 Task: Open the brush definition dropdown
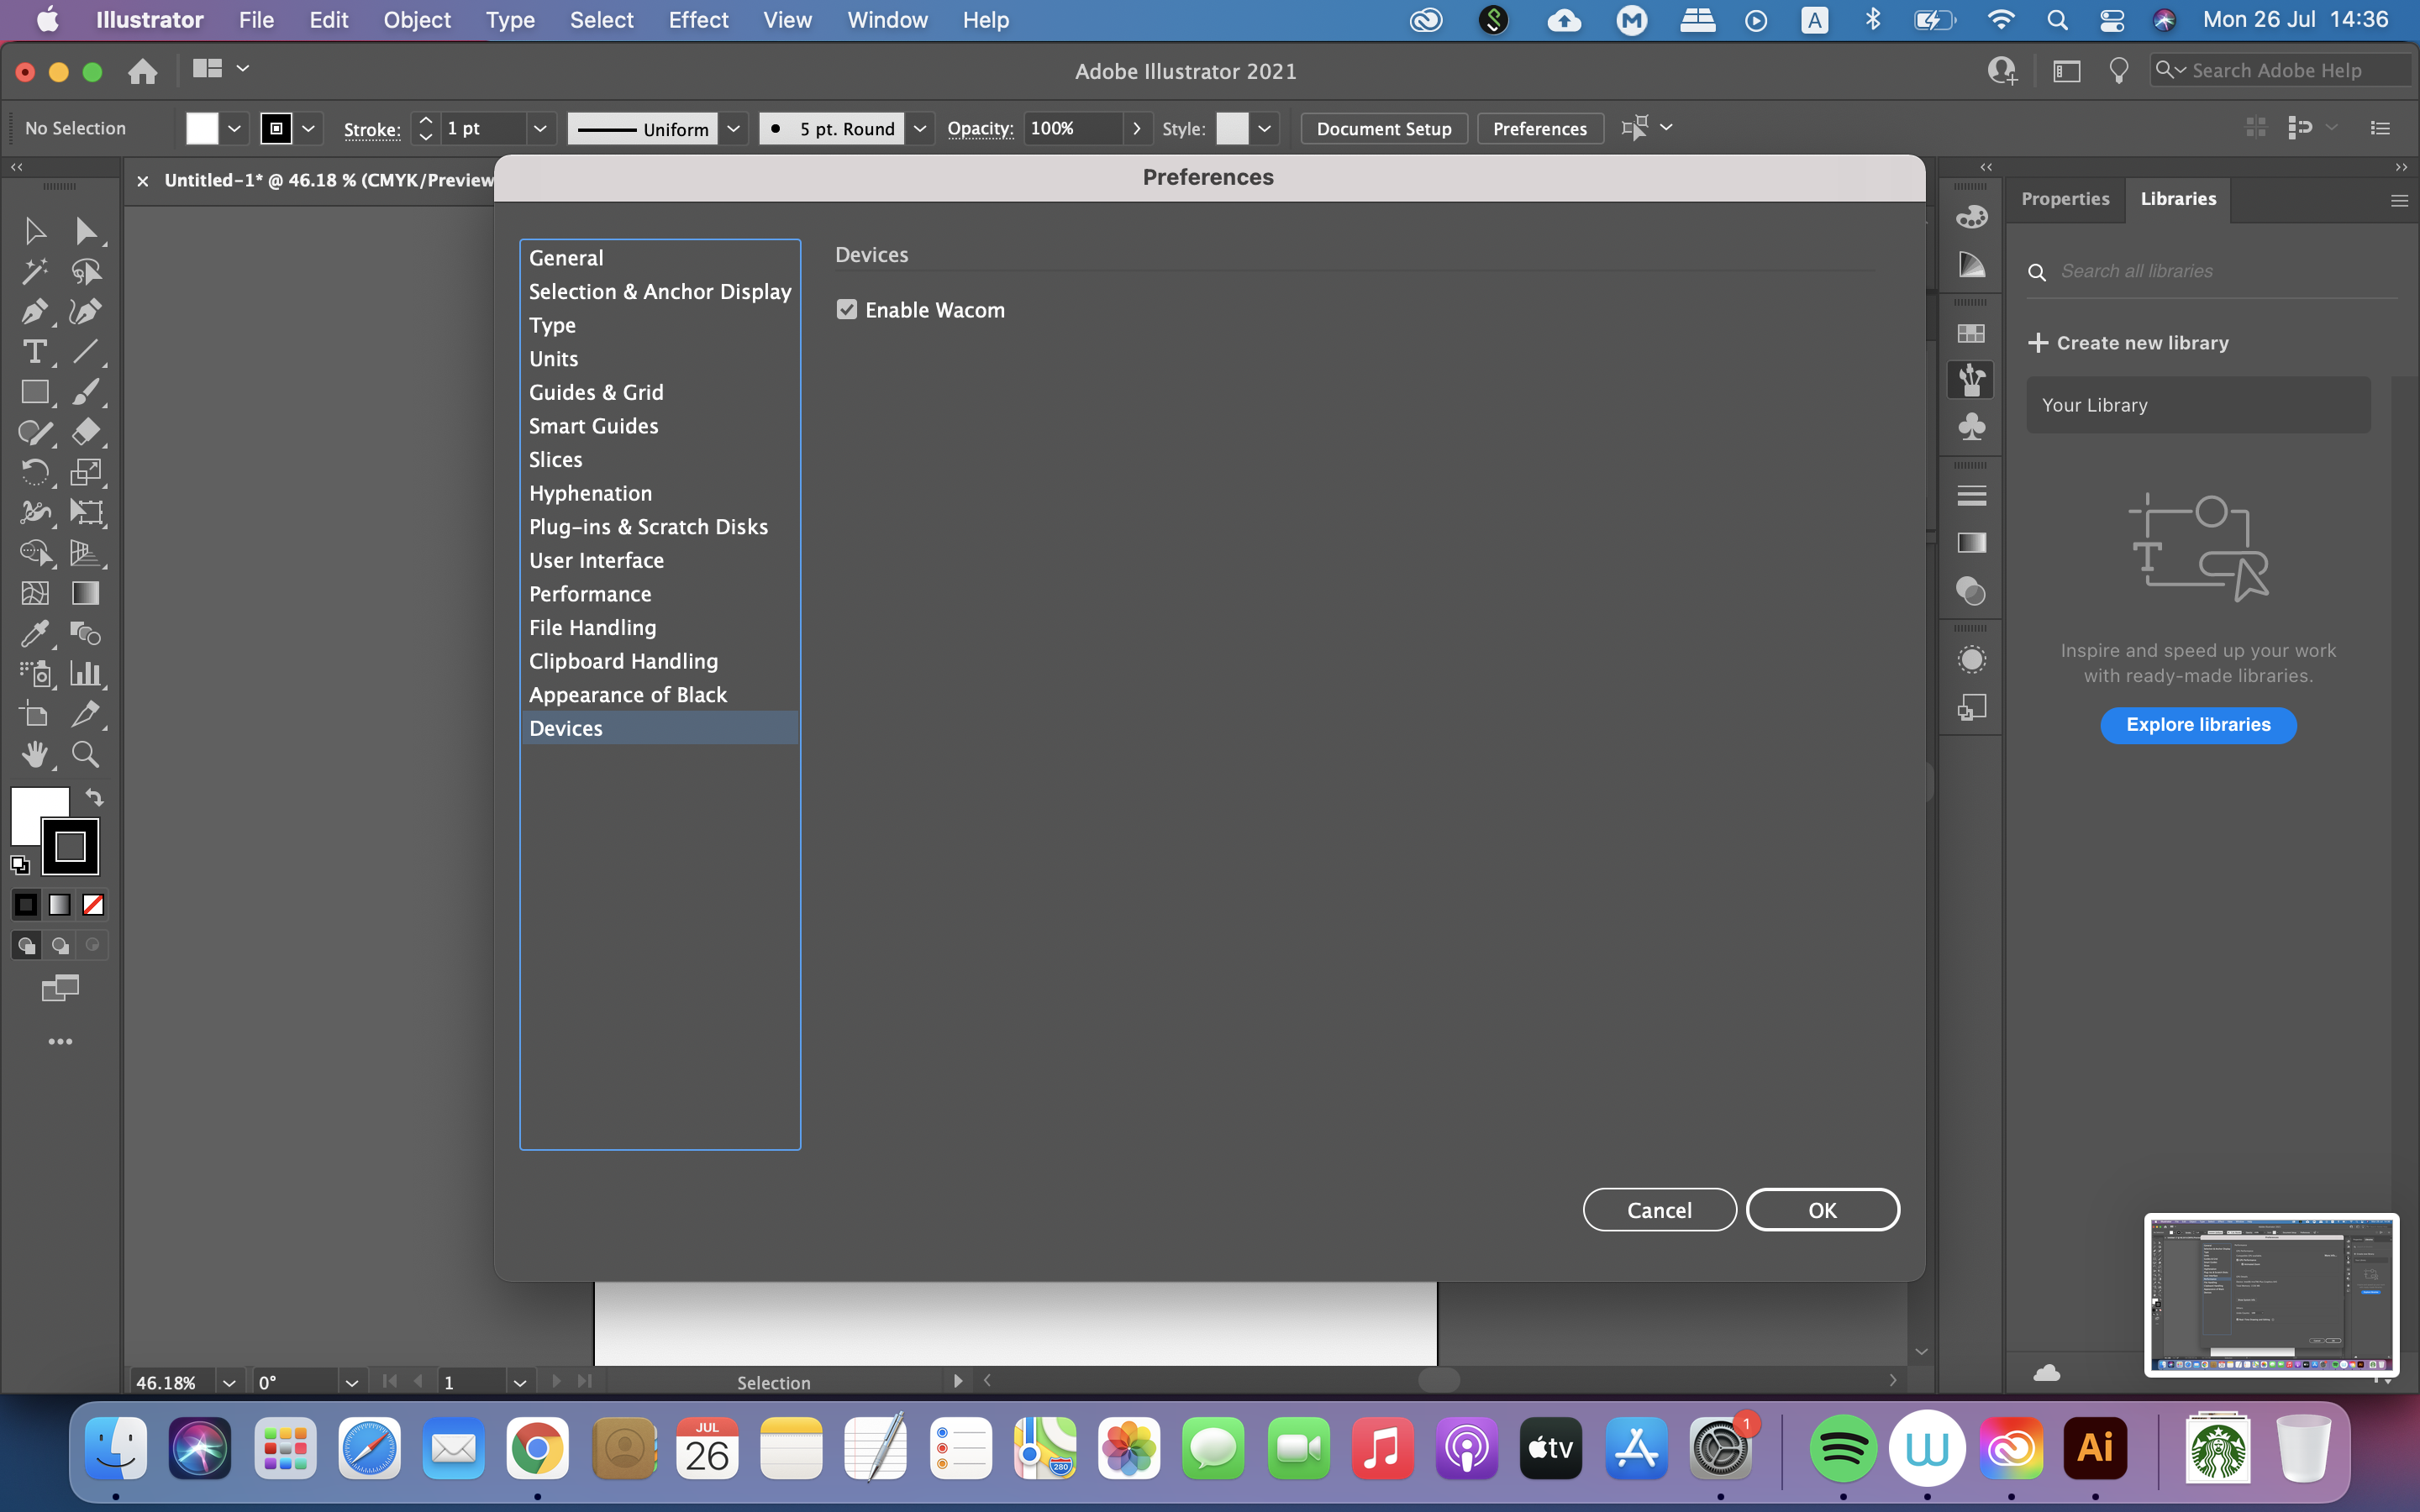point(919,128)
